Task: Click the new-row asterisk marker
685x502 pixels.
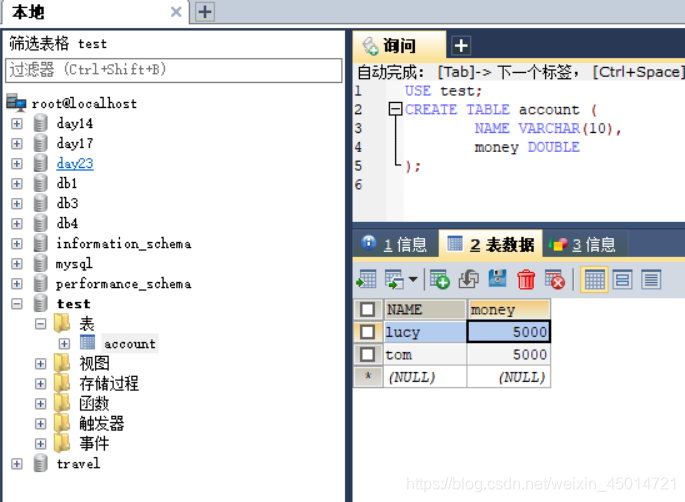Action: pos(368,376)
